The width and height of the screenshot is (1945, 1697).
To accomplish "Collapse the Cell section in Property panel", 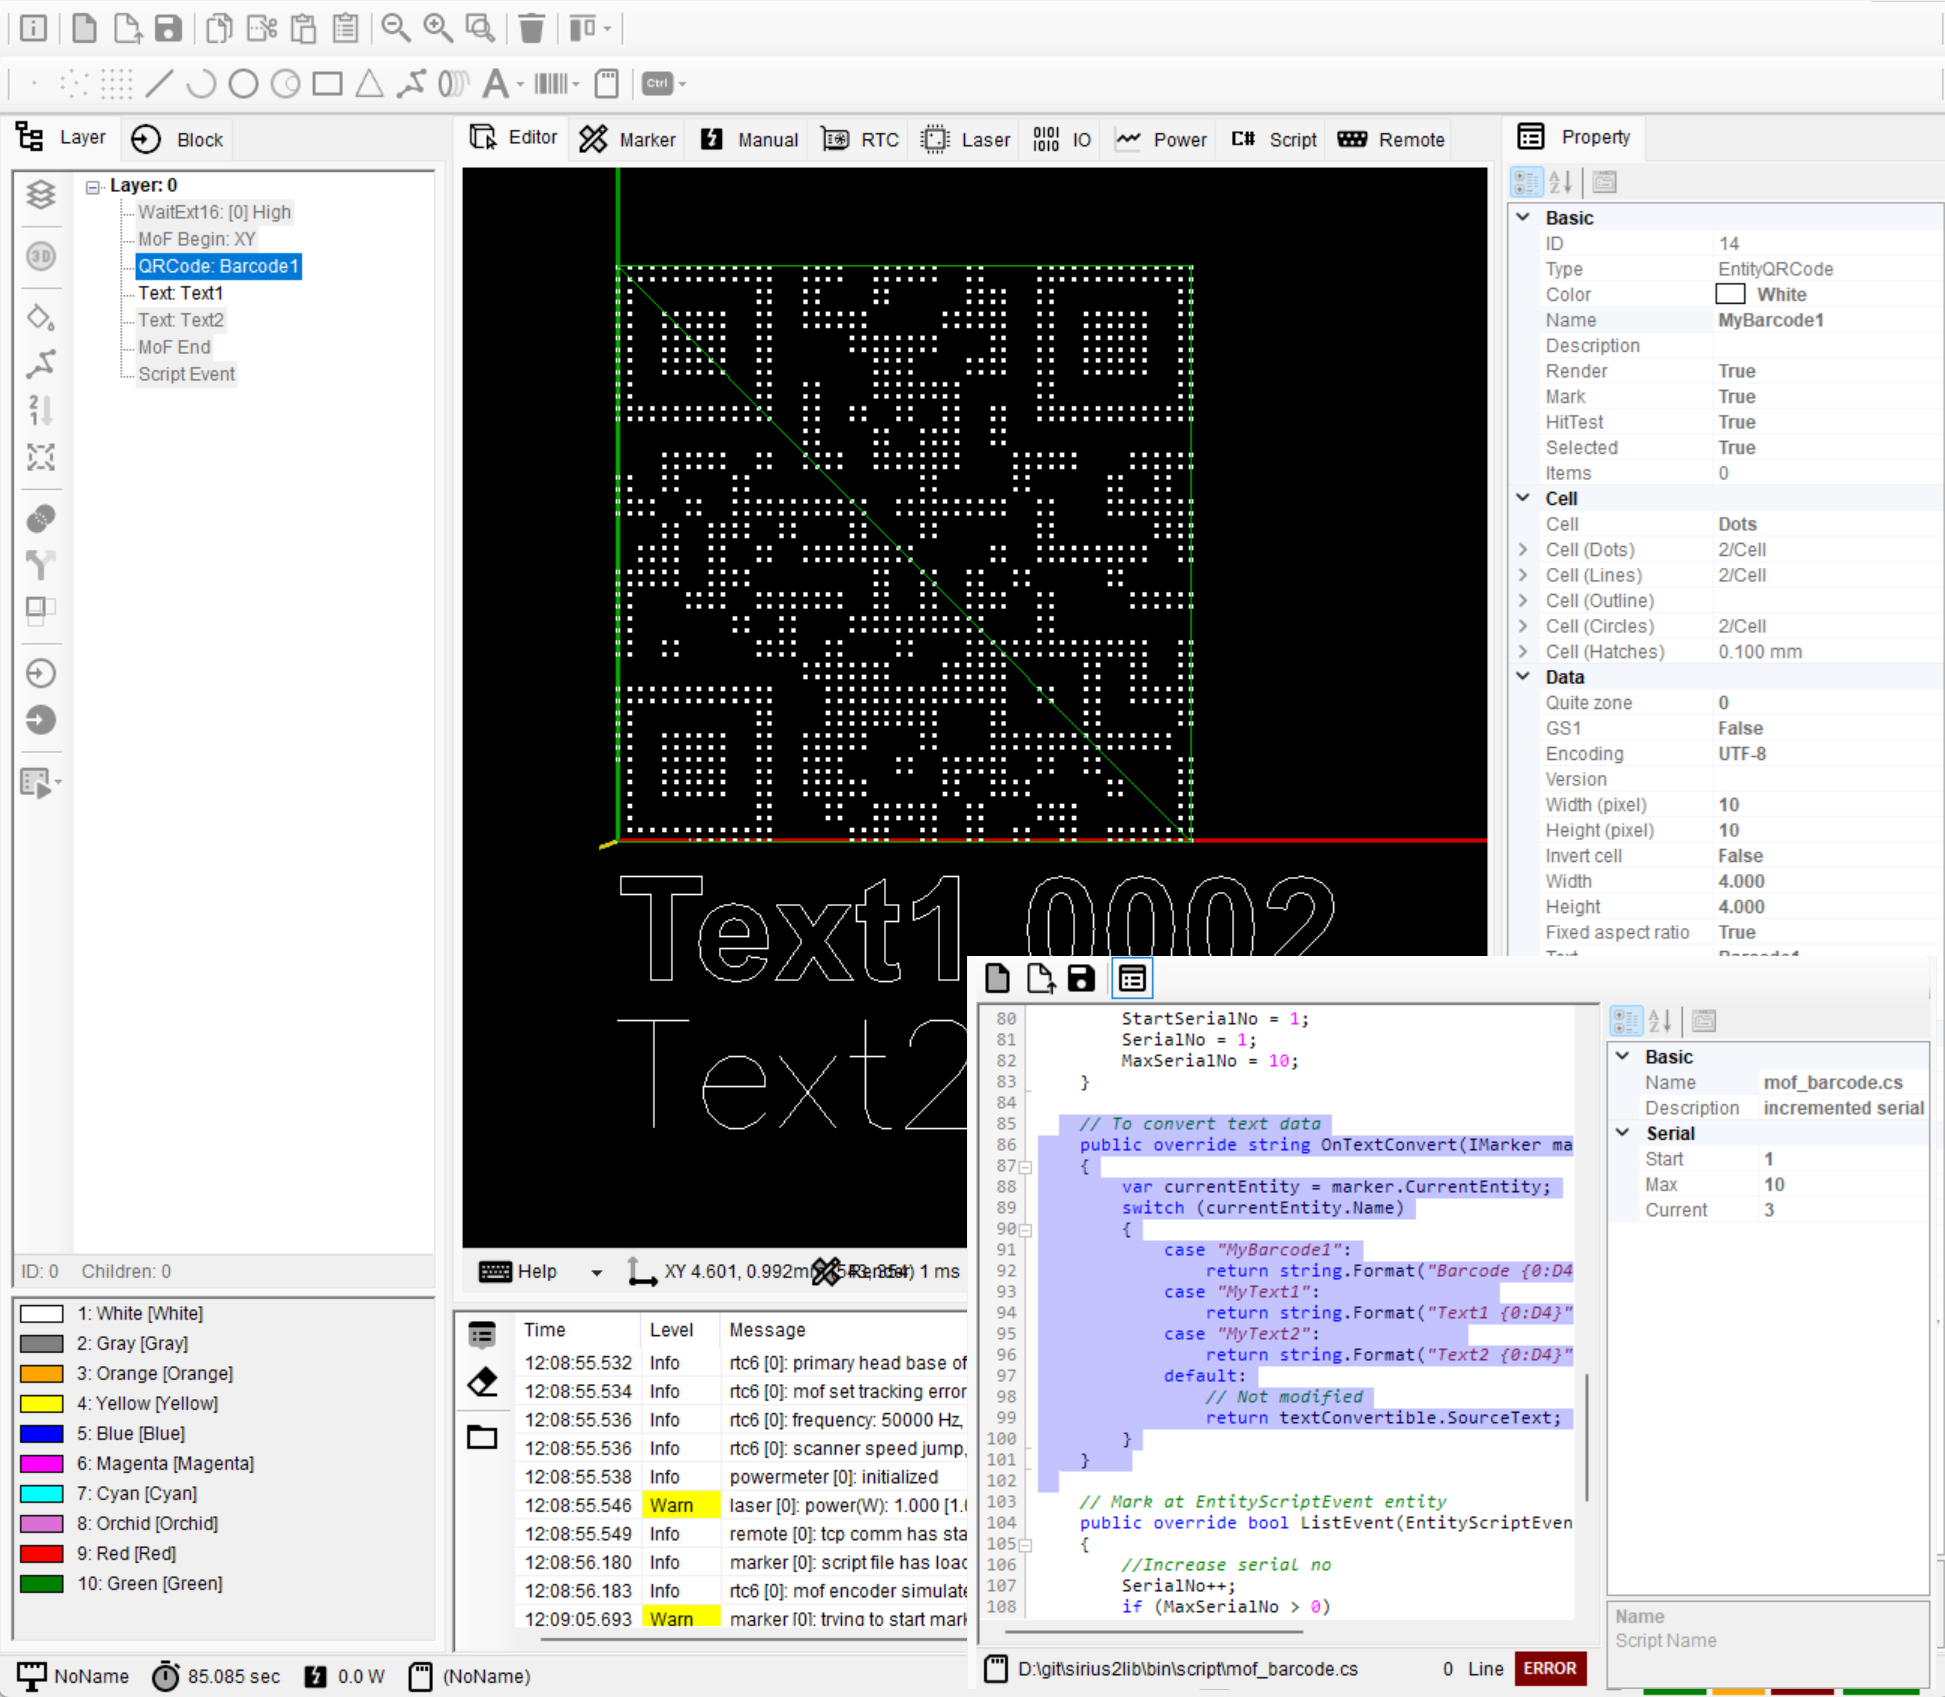I will coord(1523,498).
